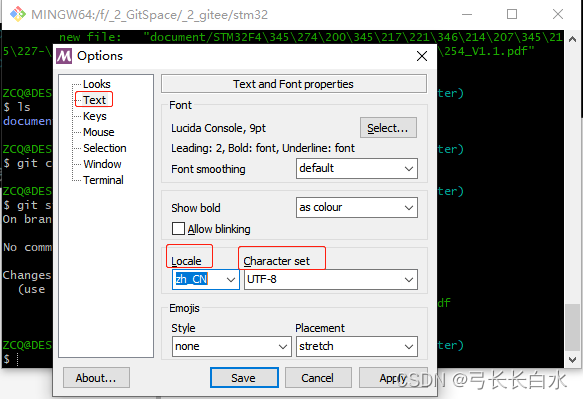
Task: Click the Select... font button
Action: point(388,128)
